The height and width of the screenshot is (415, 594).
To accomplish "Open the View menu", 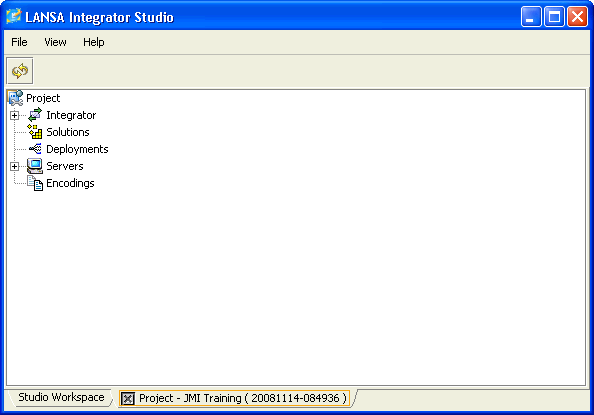I will tap(55, 42).
